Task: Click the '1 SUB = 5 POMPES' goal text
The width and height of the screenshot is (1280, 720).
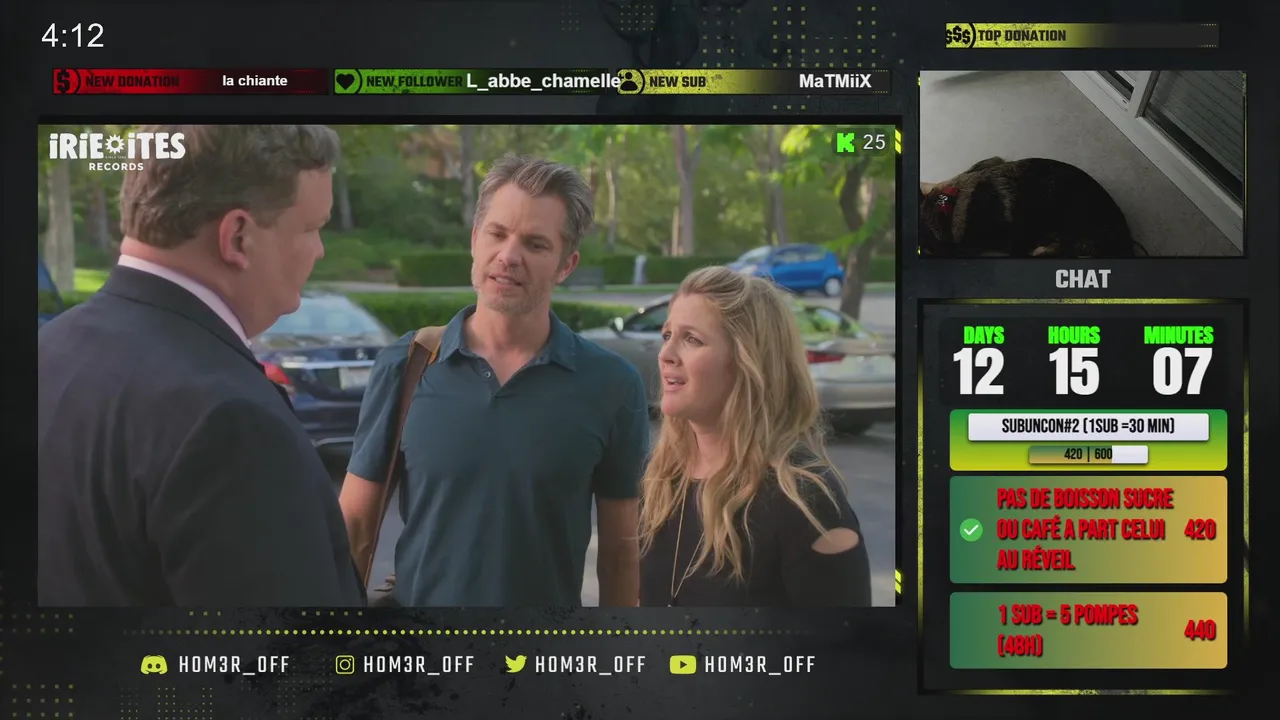Action: (1067, 630)
